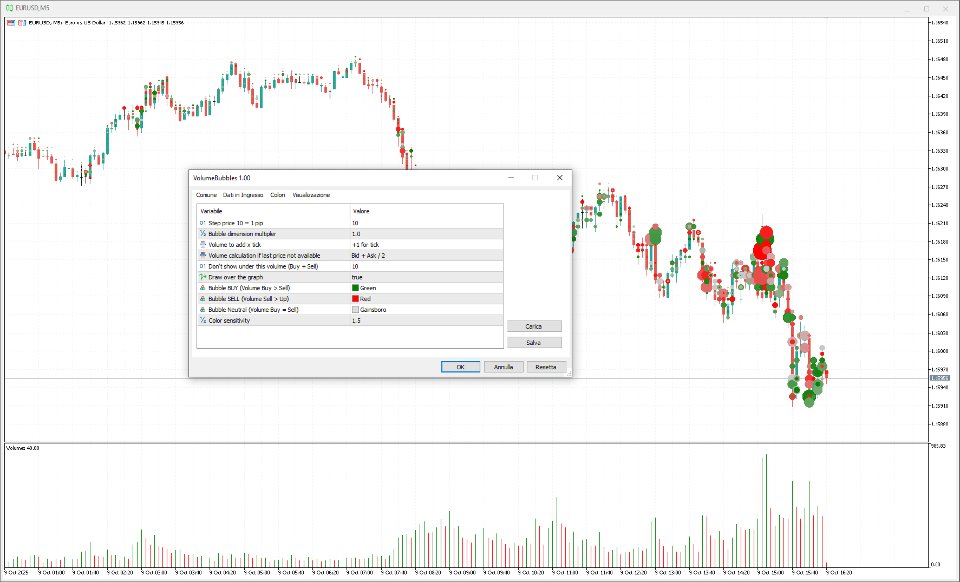
Task: Select the Bubble dimension multiplier parameter icon
Action: (x=202, y=232)
